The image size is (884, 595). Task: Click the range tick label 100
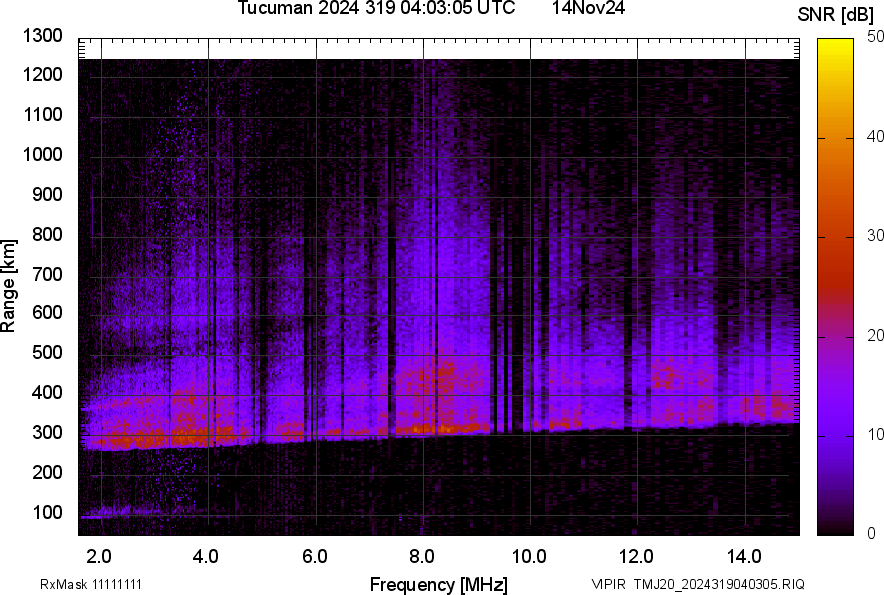(47, 512)
